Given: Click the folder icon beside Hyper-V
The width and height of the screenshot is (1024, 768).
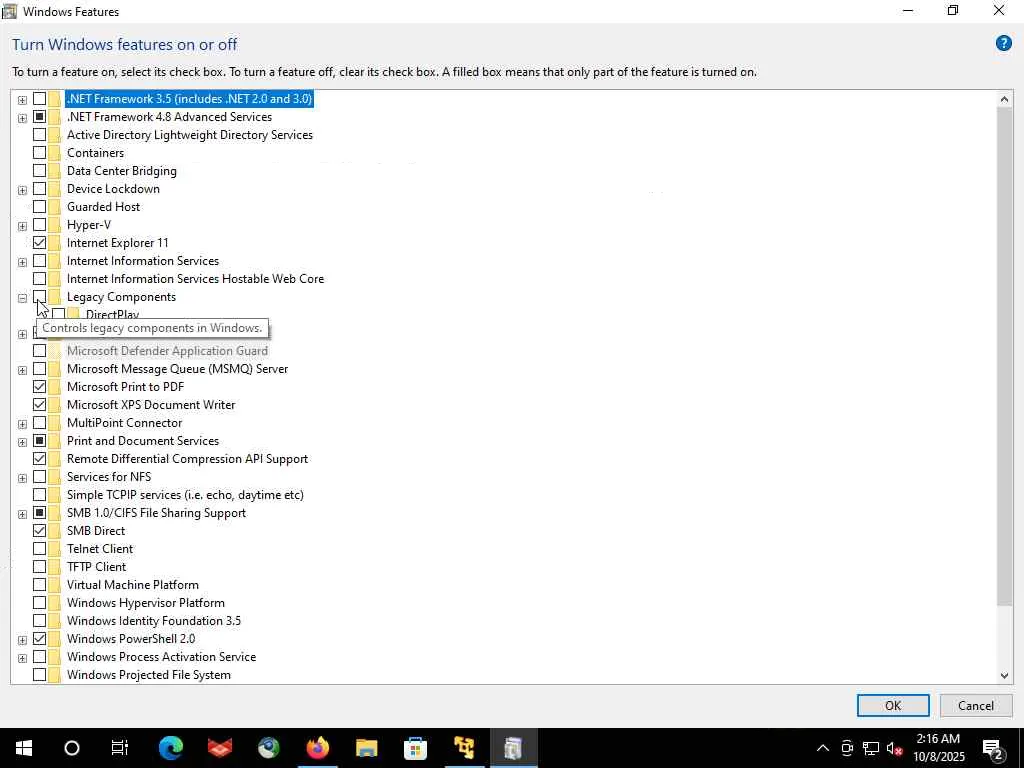Looking at the screenshot, I should coord(55,225).
